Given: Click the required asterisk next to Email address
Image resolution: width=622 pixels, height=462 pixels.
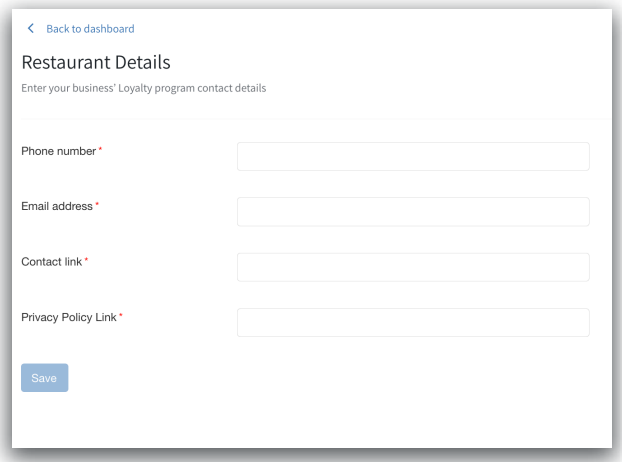Looking at the screenshot, I should point(97,205).
